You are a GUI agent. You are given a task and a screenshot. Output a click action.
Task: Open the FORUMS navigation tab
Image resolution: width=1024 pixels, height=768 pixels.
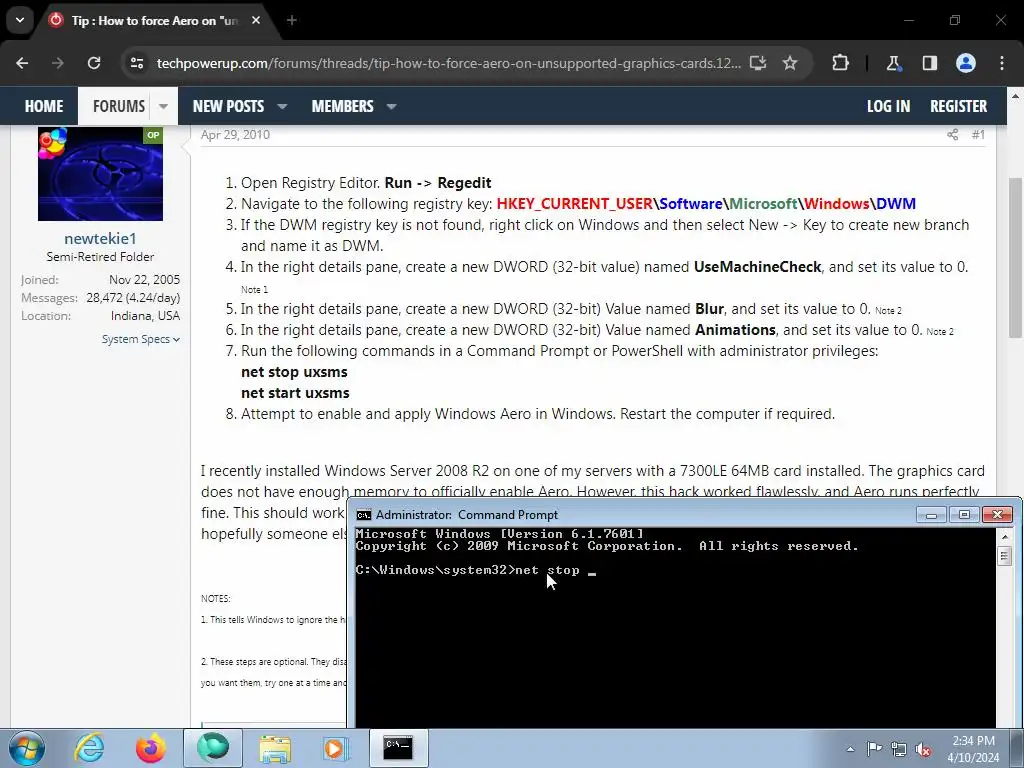(x=118, y=106)
